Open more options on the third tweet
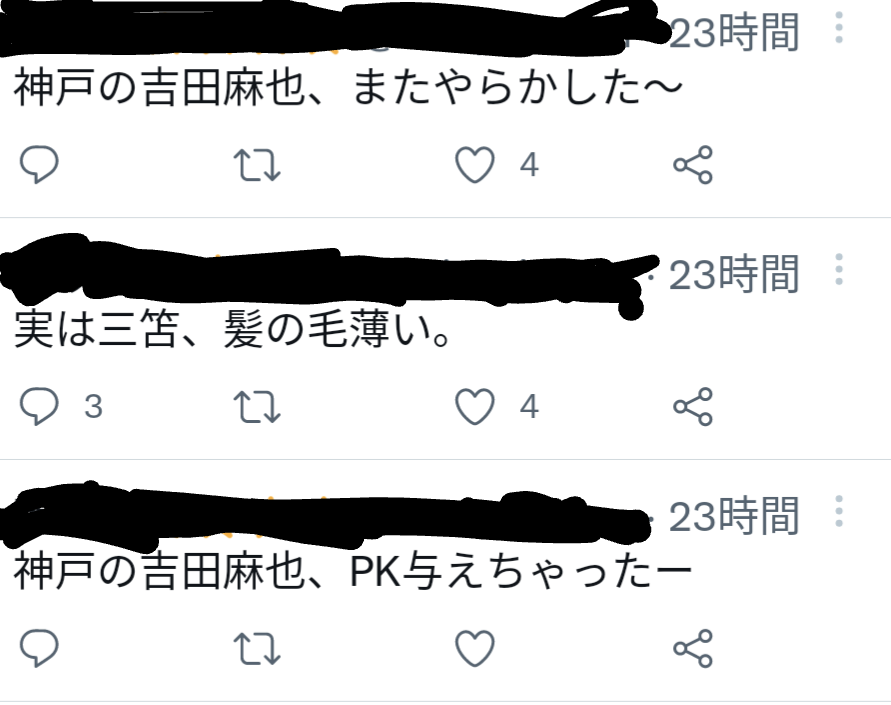Screen dimensions: 891x705 pyautogui.click(x=839, y=511)
